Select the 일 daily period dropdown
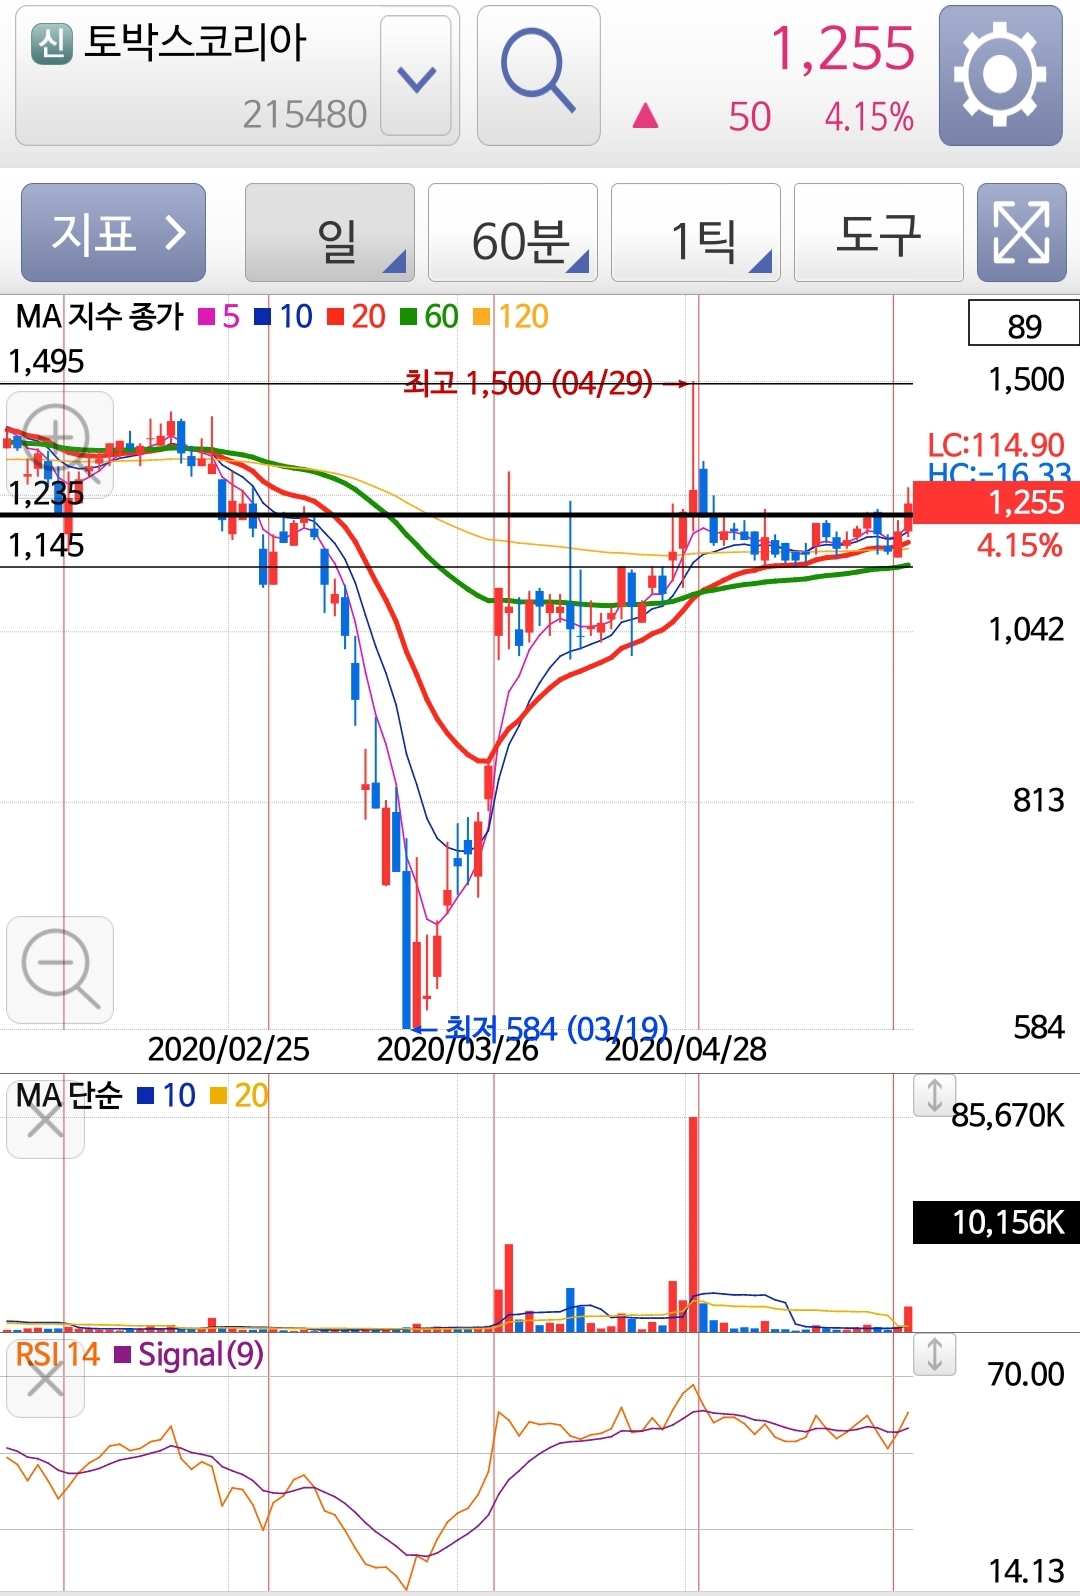Image resolution: width=1080 pixels, height=1596 pixels. pyautogui.click(x=330, y=232)
